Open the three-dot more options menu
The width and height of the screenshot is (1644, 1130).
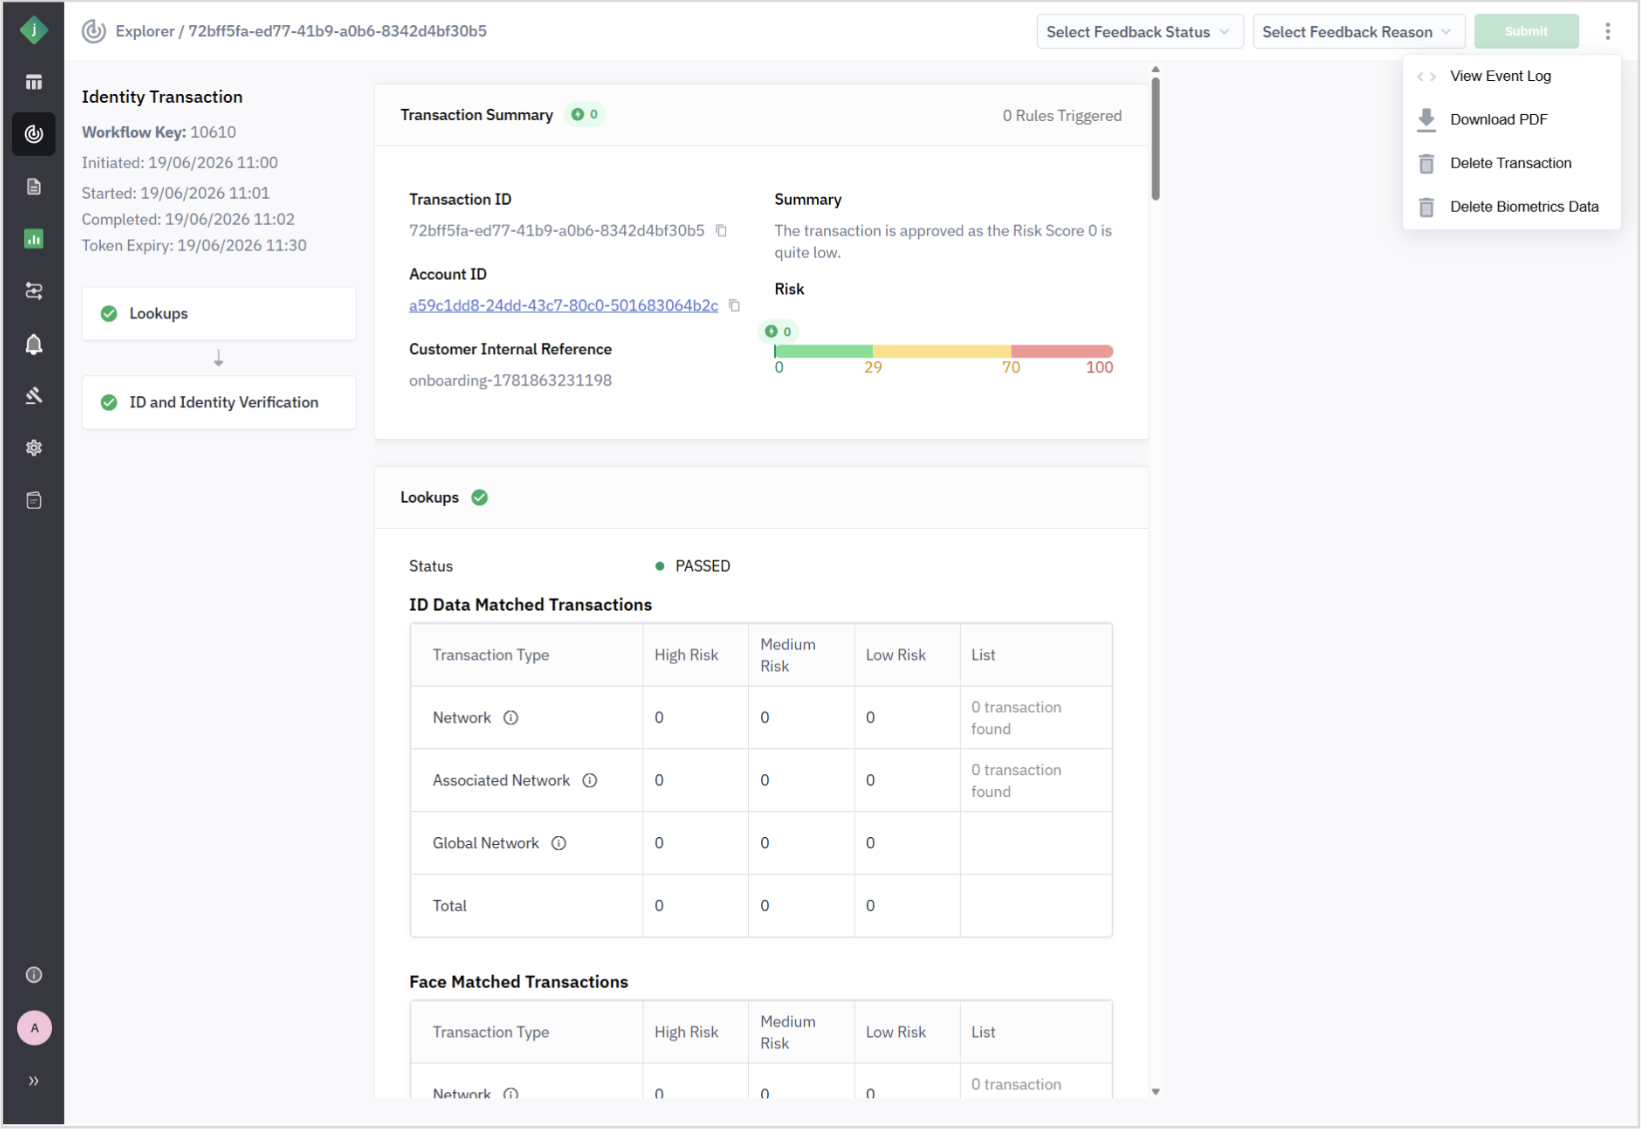pyautogui.click(x=1609, y=32)
